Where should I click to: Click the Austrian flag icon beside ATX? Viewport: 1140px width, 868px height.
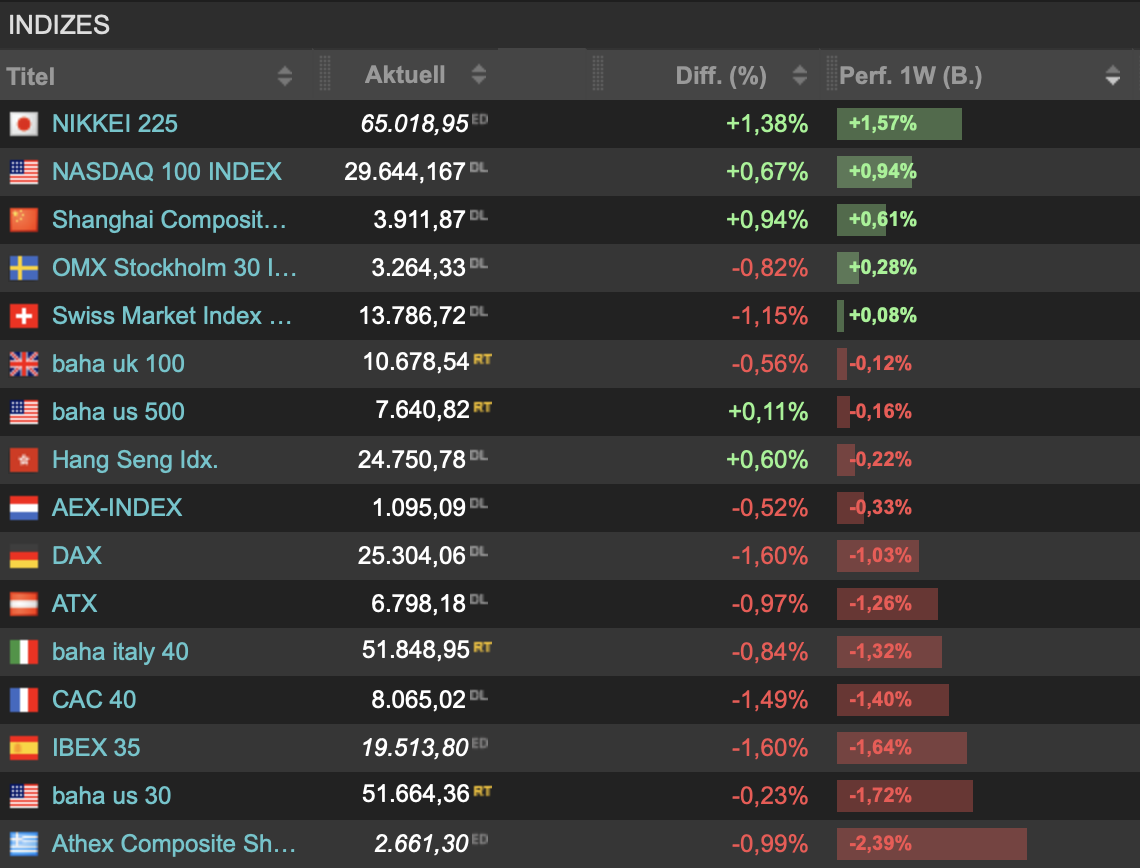click(x=23, y=604)
